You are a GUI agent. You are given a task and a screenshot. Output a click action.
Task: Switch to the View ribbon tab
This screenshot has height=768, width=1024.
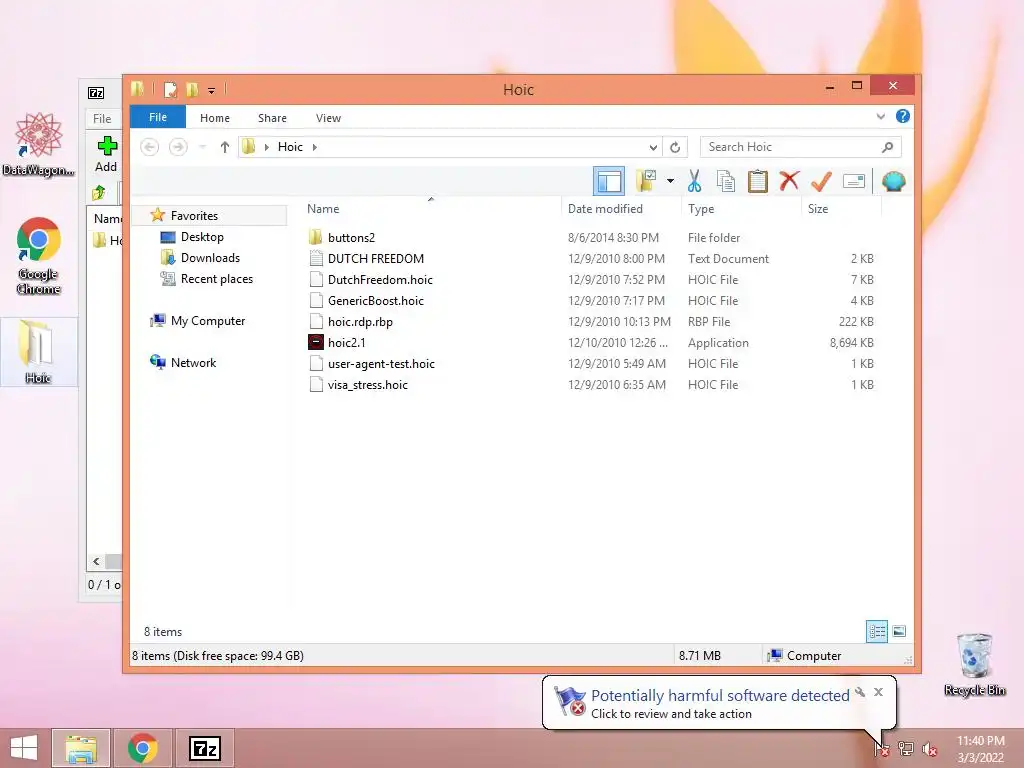click(x=328, y=118)
